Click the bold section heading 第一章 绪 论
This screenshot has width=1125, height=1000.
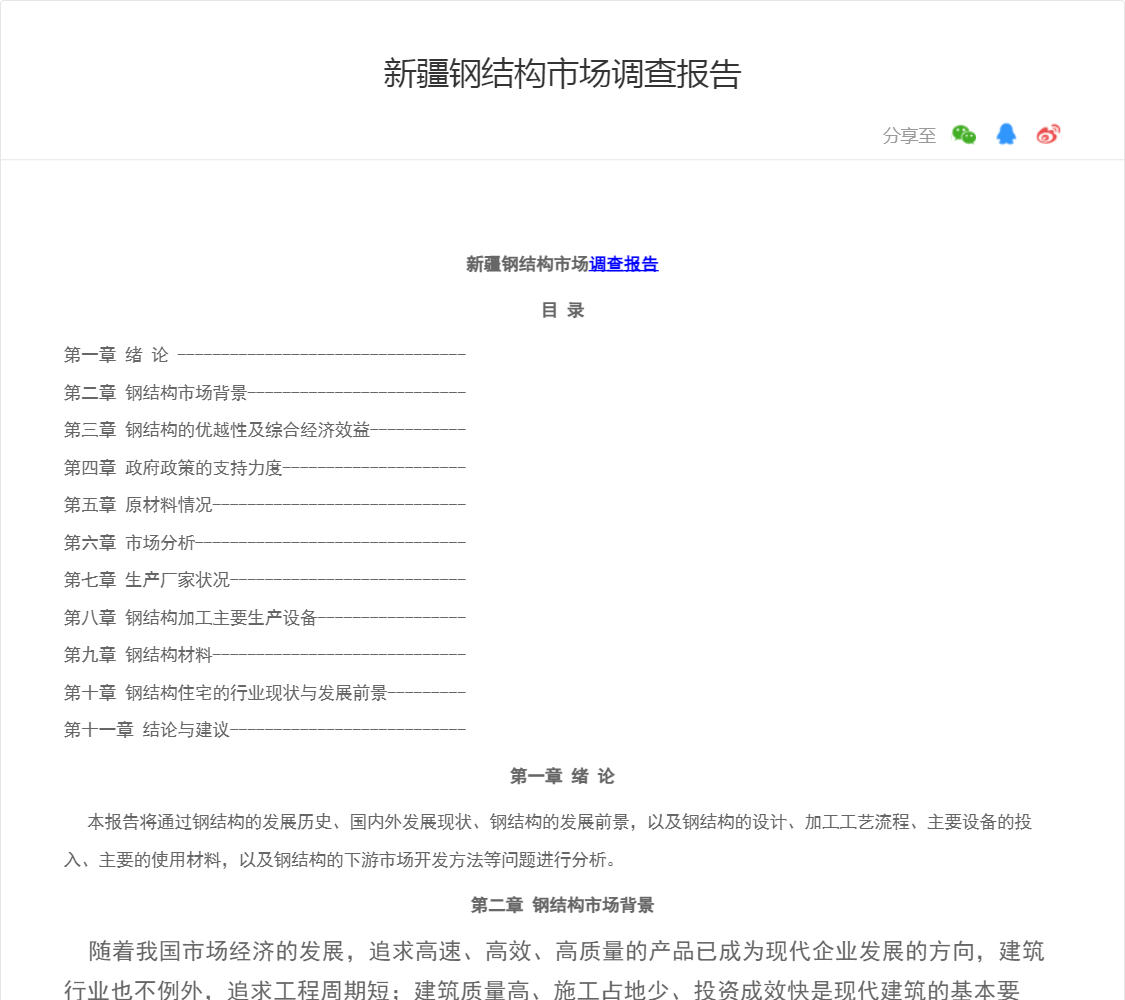[x=562, y=776]
